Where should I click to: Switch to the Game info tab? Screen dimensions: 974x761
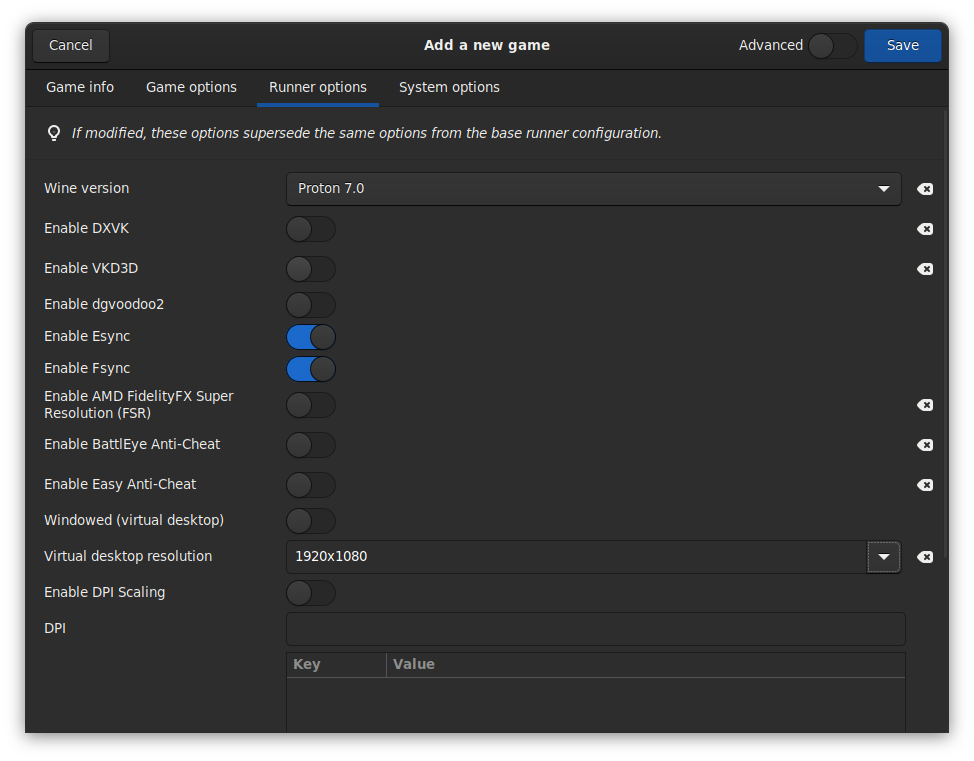80,88
